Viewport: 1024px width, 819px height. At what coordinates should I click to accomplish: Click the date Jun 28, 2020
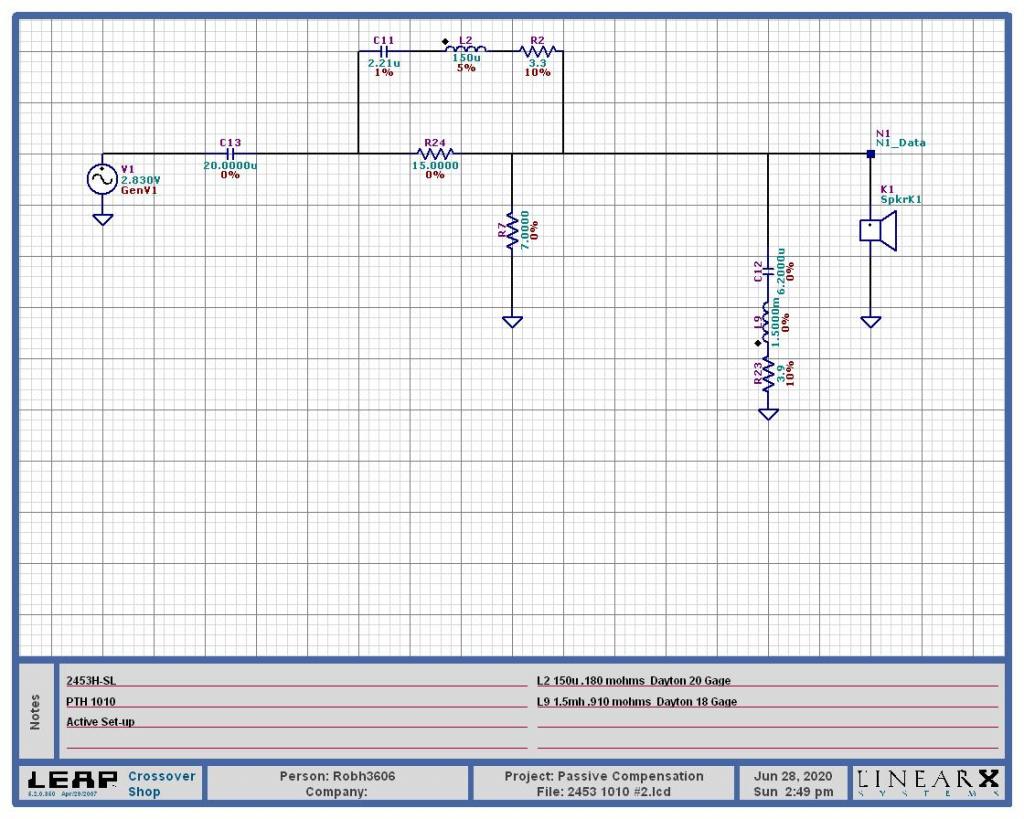793,776
